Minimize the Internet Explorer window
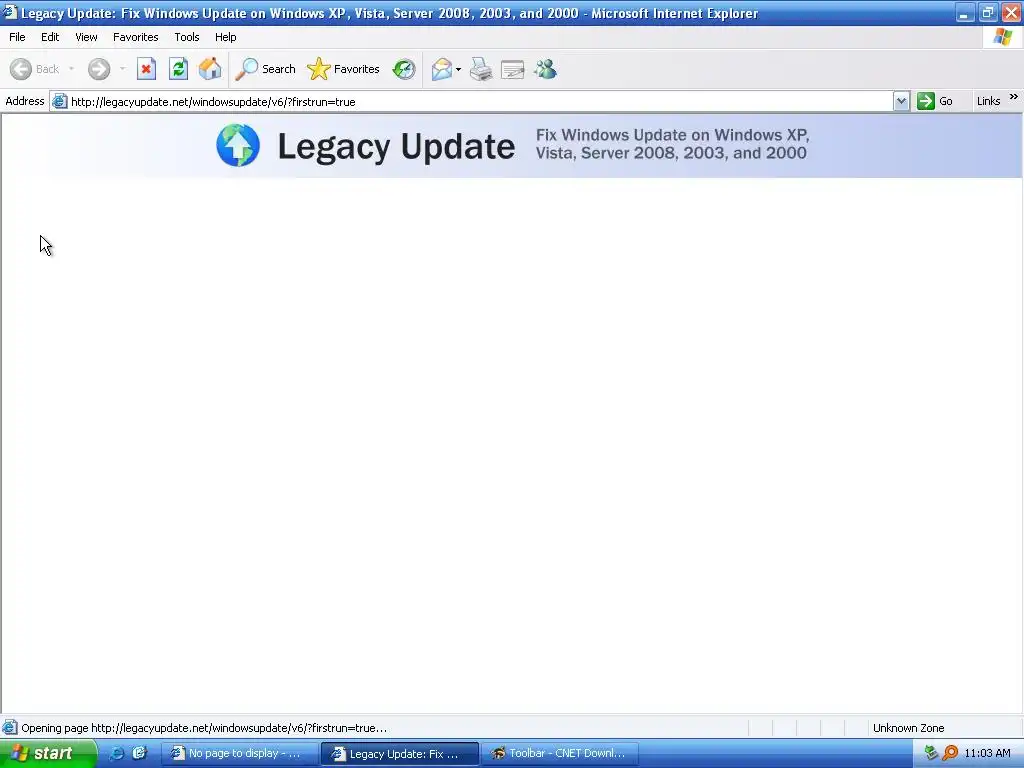The image size is (1024, 768). [964, 13]
